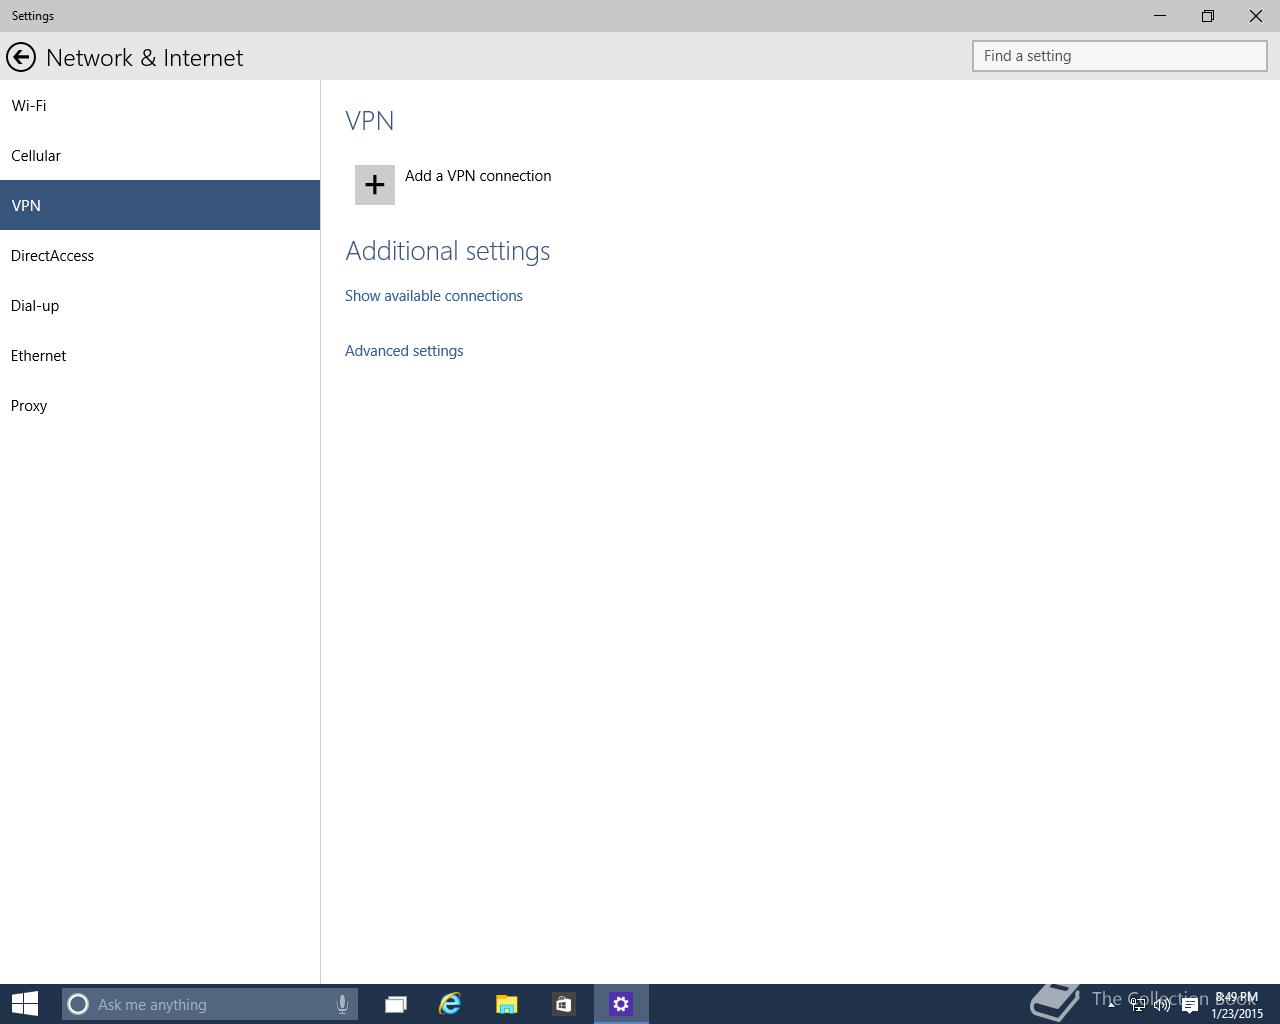Screen dimensions: 1280x1024
Task: Activate the microphone in search box
Action: [x=342, y=1004]
